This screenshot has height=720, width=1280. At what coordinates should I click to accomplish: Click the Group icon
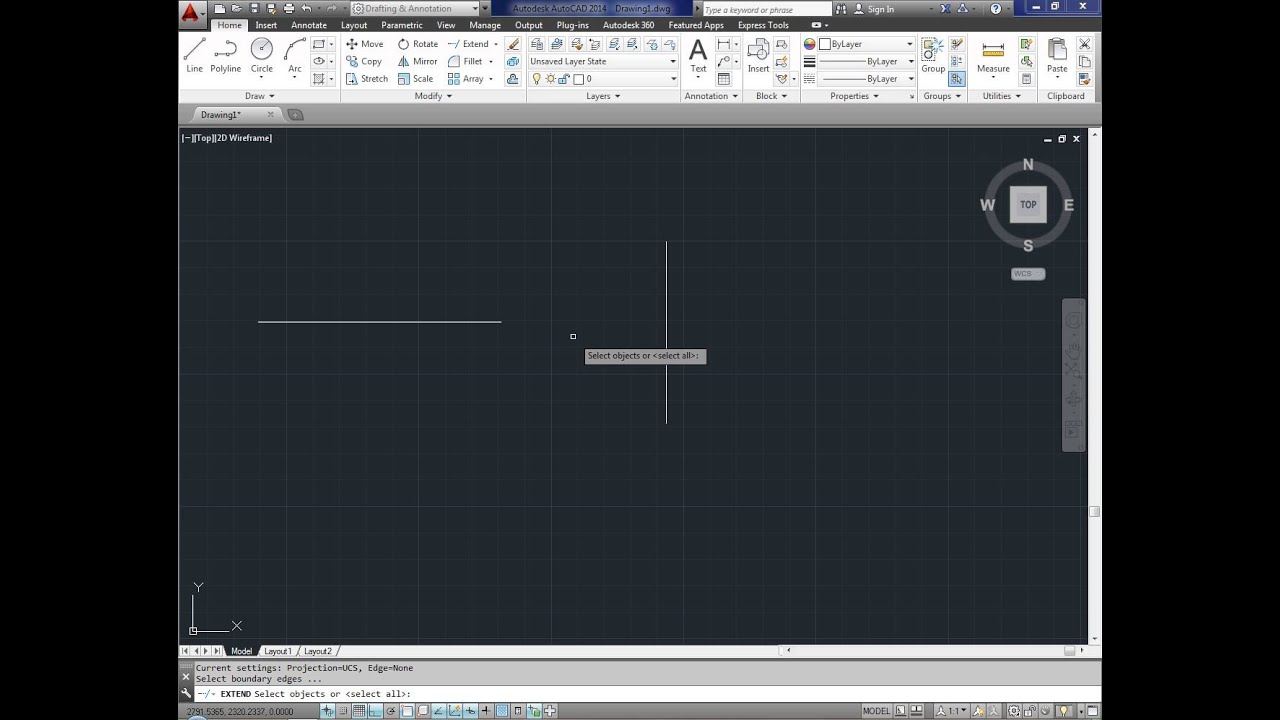(x=933, y=55)
